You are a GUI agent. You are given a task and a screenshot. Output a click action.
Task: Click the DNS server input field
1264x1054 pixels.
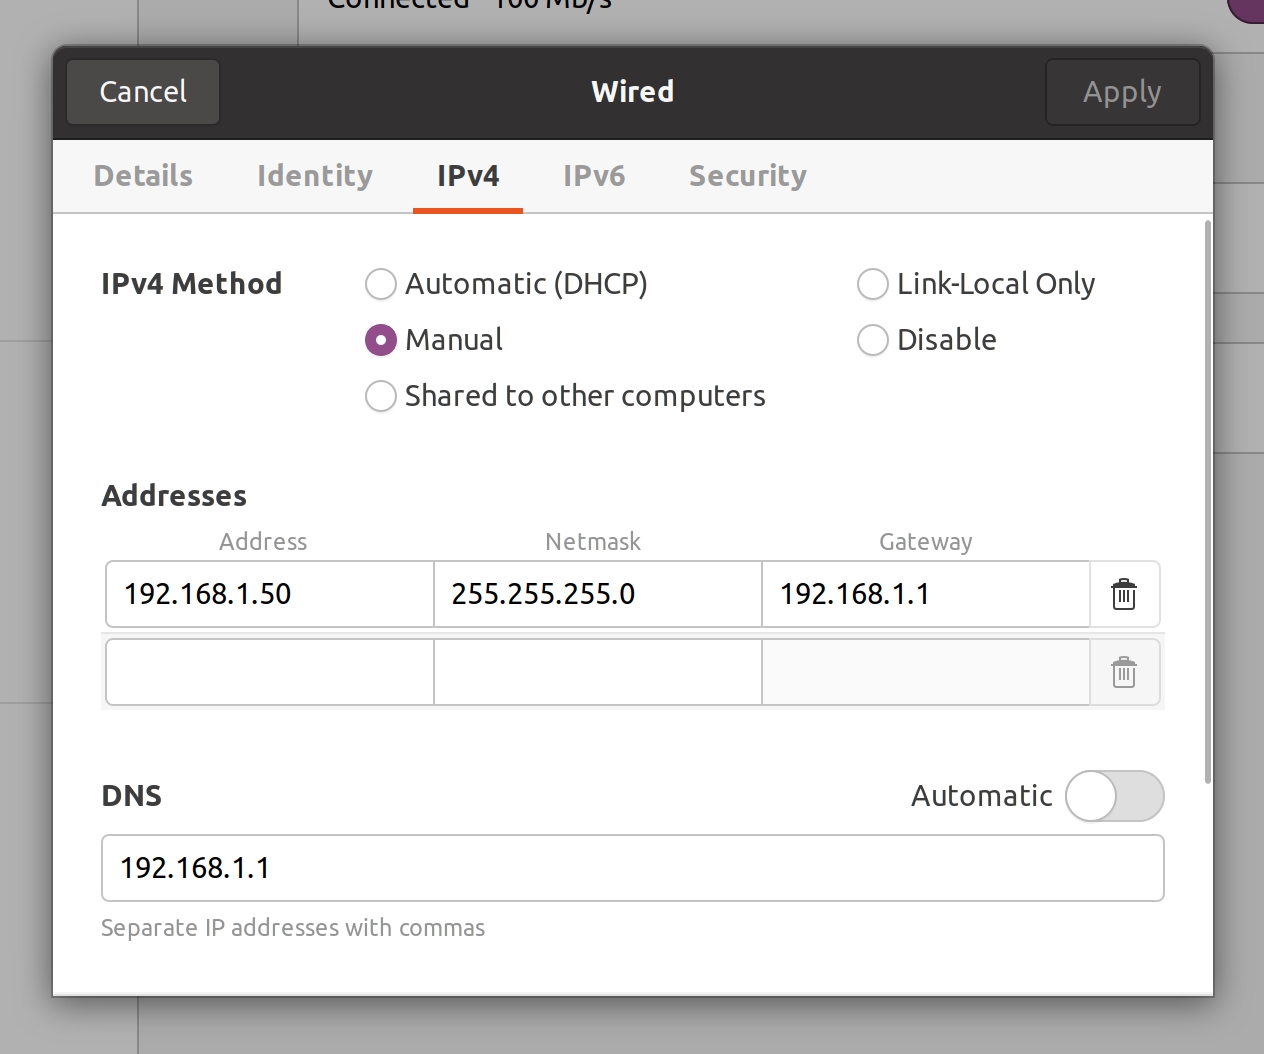click(x=632, y=868)
